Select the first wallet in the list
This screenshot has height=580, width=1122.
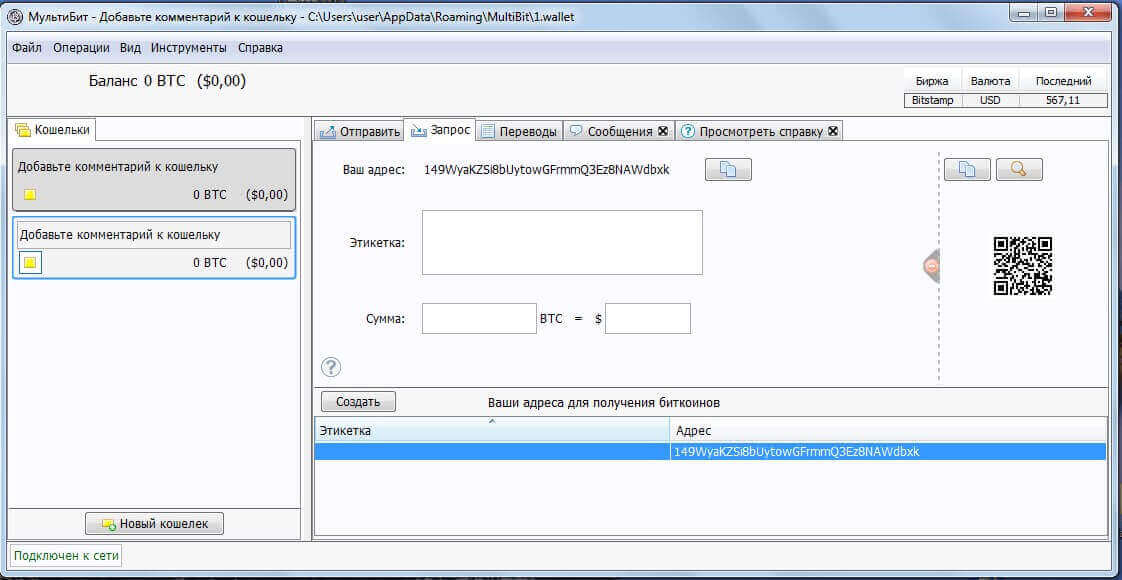point(154,180)
